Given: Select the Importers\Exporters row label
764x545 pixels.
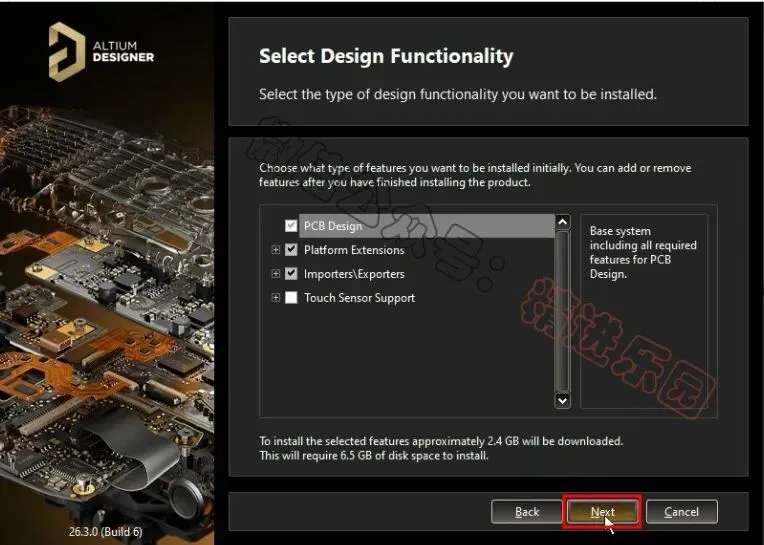Looking at the screenshot, I should (354, 274).
